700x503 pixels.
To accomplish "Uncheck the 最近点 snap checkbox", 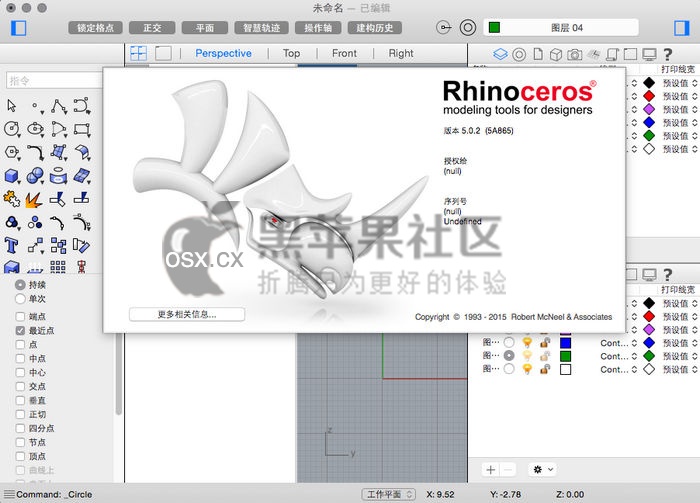I will [x=20, y=330].
